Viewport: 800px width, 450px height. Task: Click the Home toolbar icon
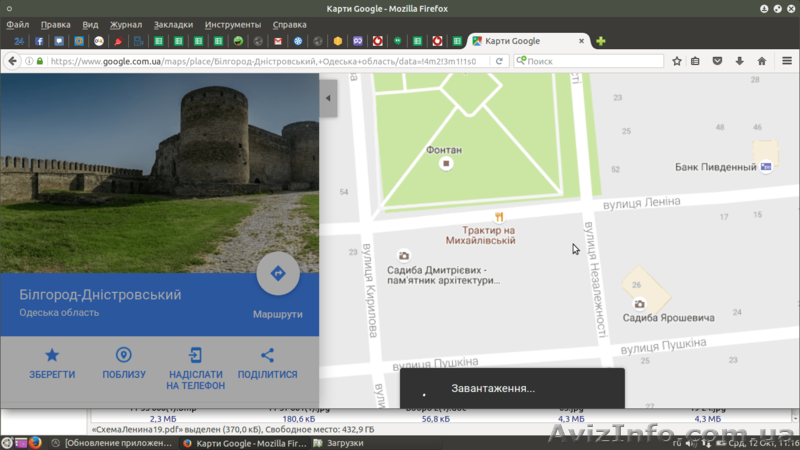click(x=762, y=61)
